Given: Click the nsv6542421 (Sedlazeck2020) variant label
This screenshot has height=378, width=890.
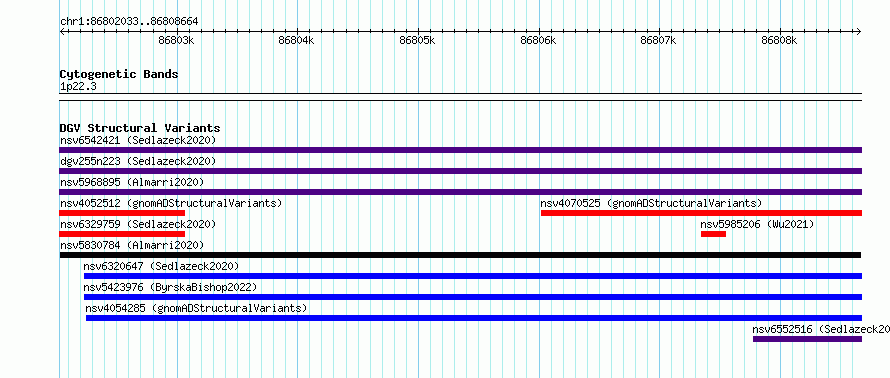Looking at the screenshot, I should point(138,140).
